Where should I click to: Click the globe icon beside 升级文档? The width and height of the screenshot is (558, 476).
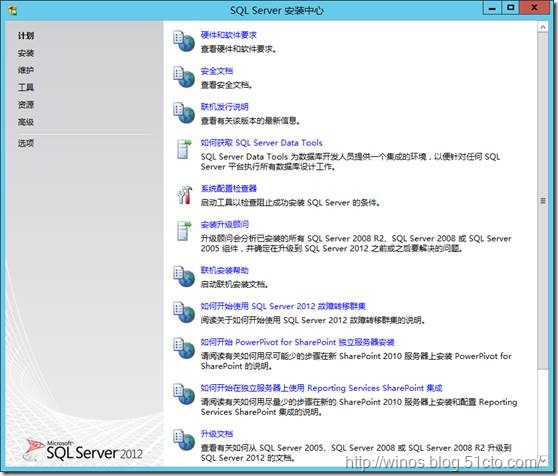click(184, 440)
